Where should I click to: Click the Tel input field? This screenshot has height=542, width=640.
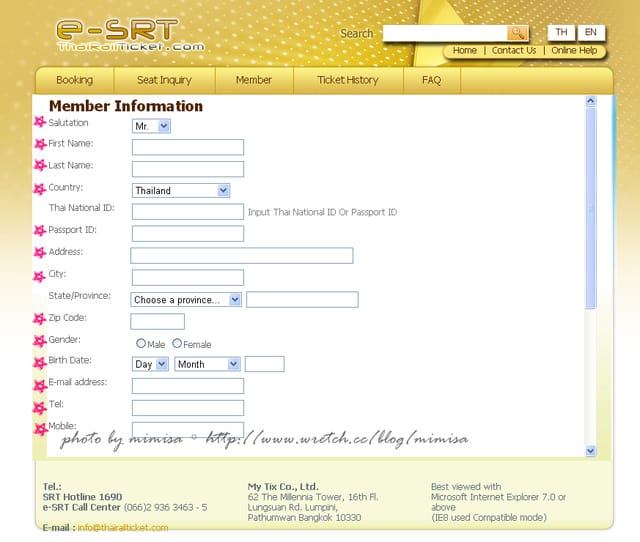tap(188, 408)
